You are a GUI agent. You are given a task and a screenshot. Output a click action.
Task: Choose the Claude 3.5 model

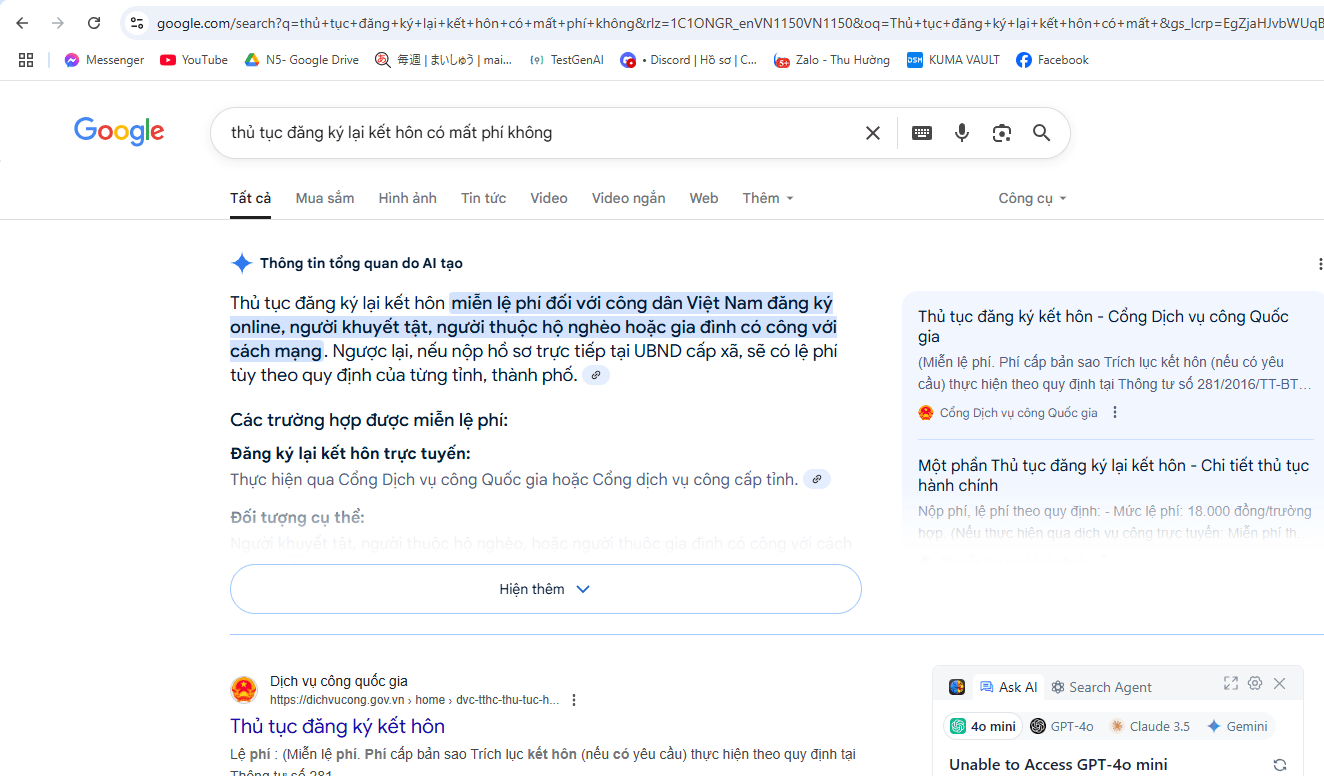coord(1150,726)
